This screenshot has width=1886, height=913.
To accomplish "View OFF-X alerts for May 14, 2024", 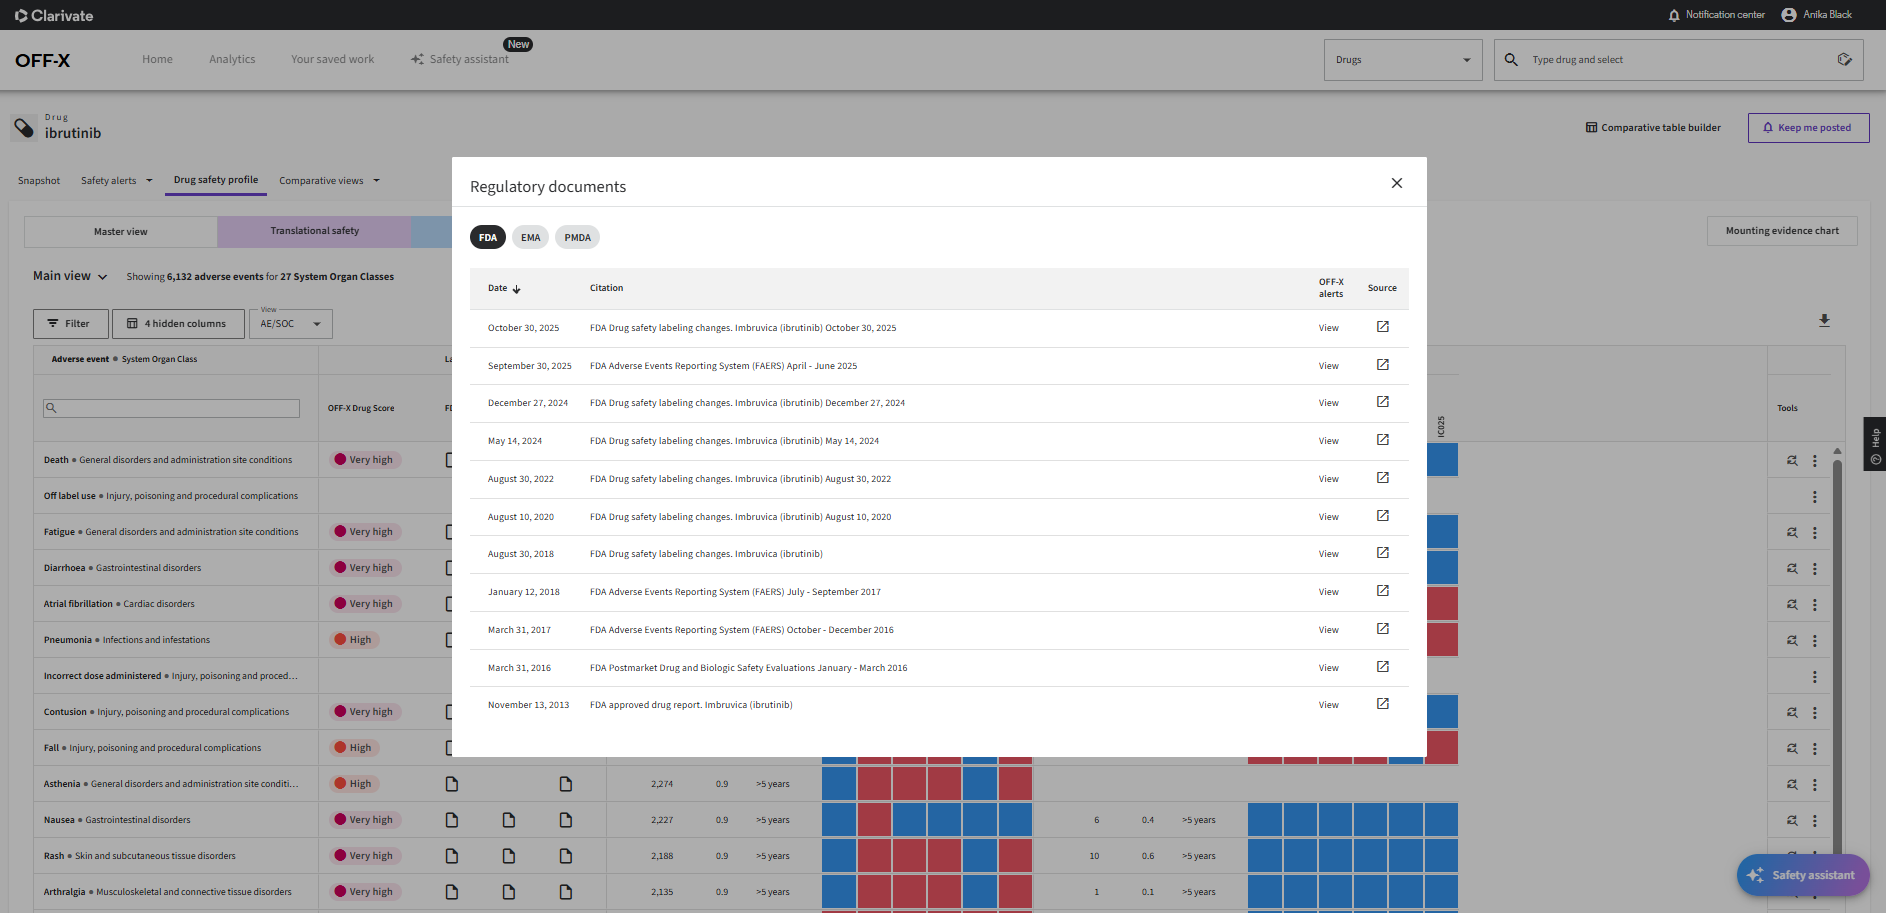I will [1328, 441].
